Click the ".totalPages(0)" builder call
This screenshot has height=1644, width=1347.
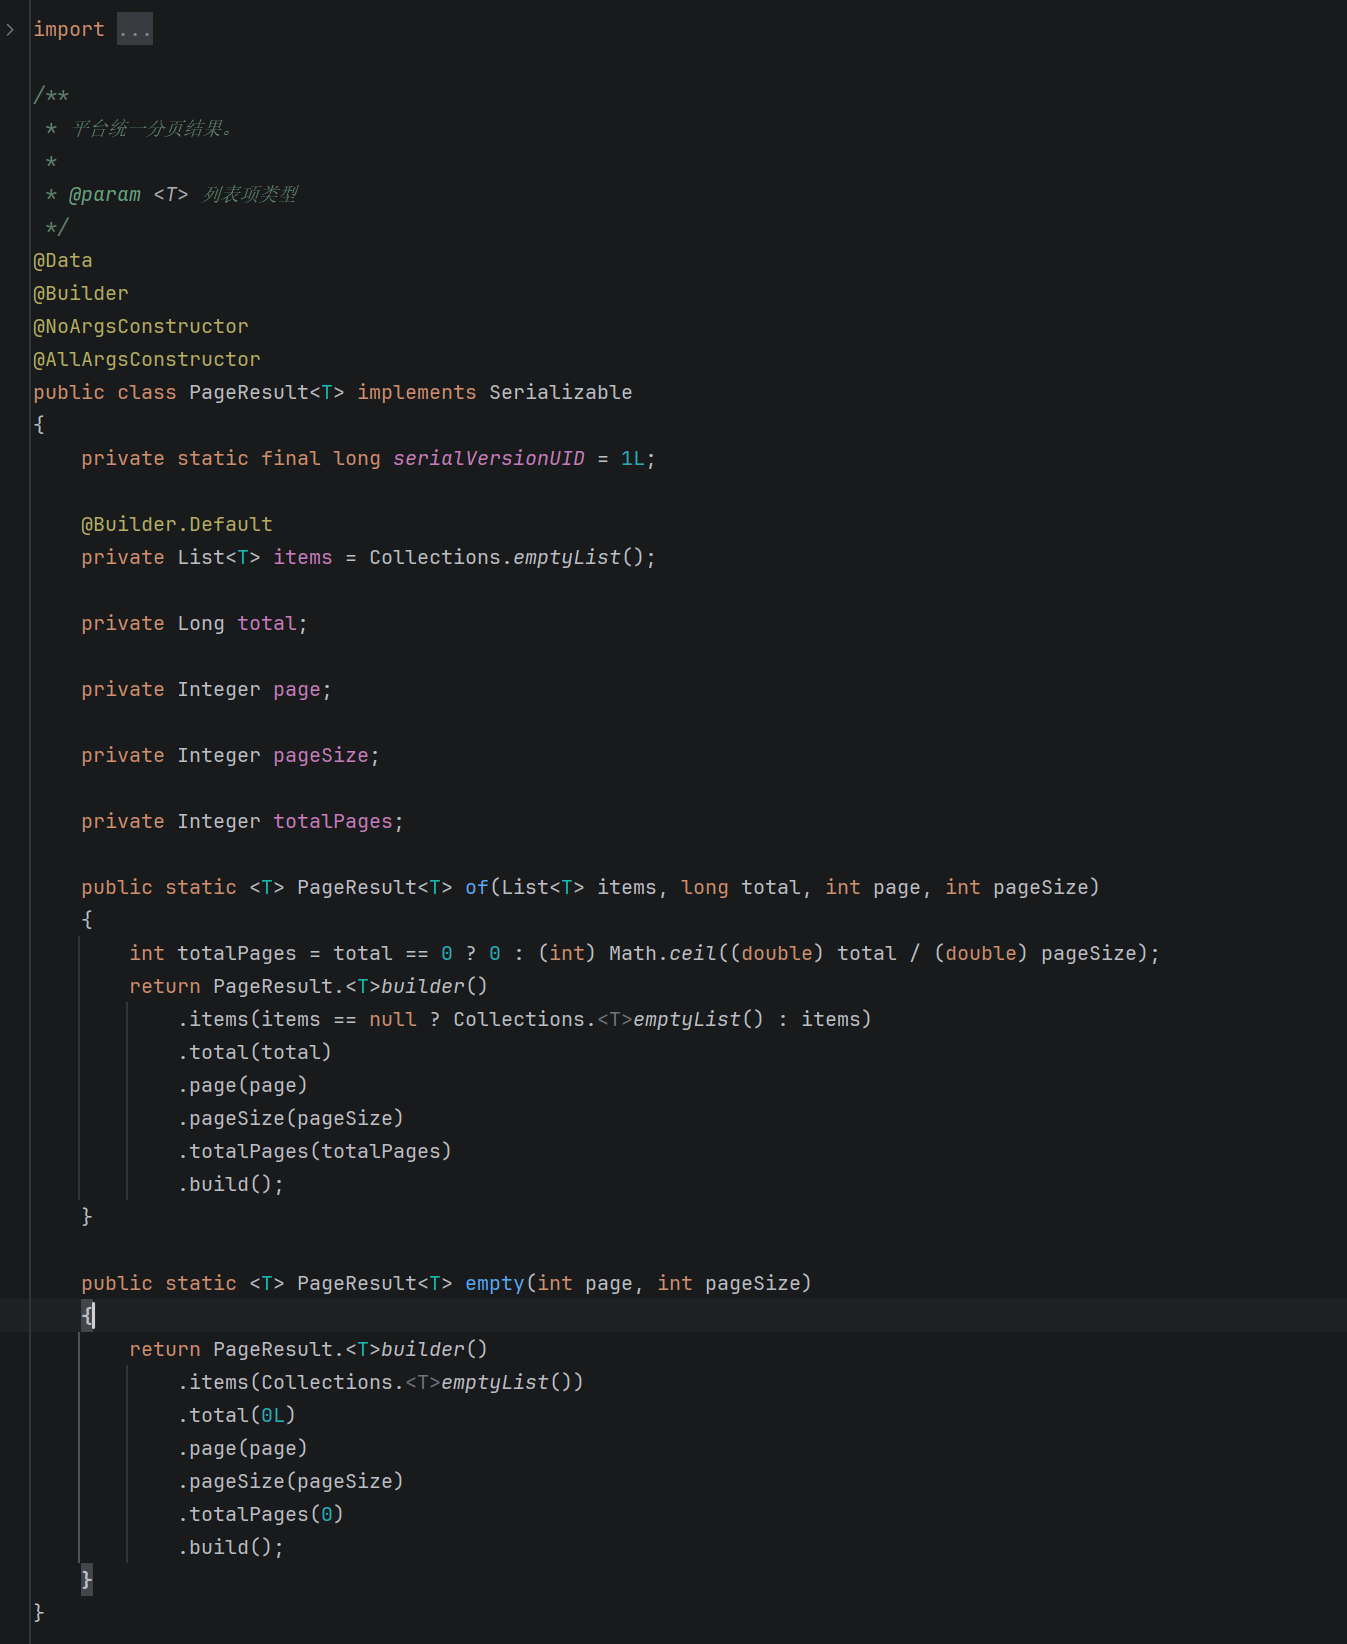(261, 1515)
